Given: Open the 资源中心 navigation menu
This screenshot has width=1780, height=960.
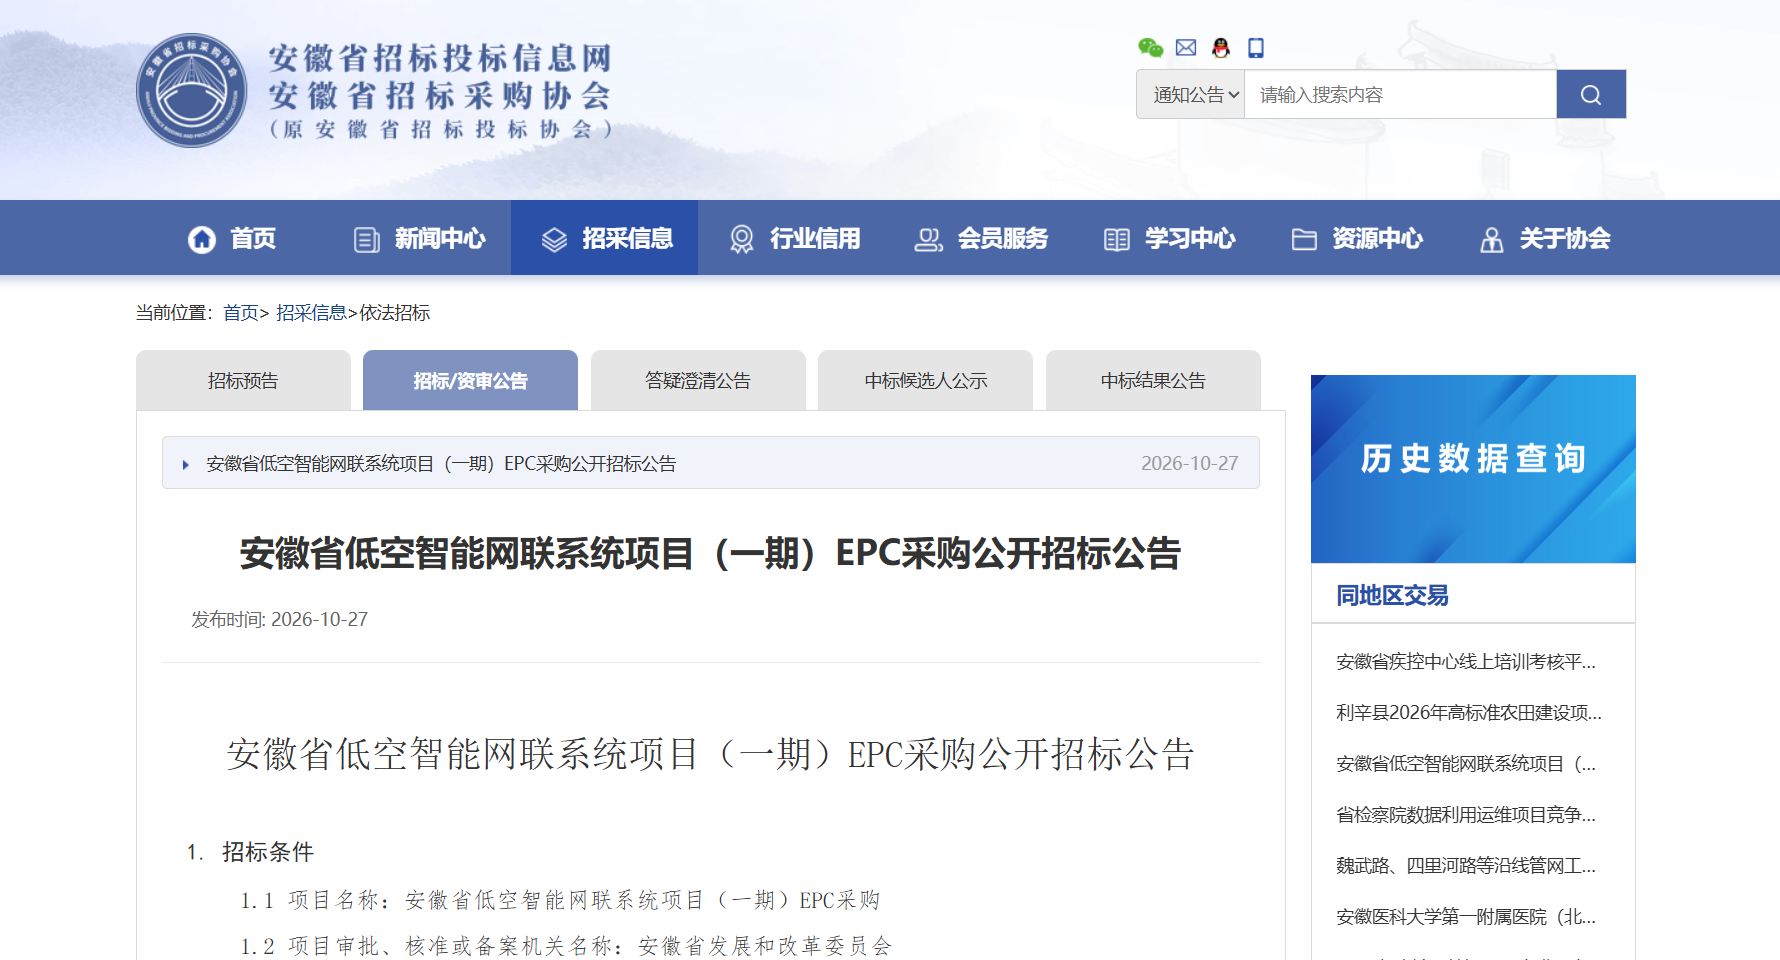Looking at the screenshot, I should point(1355,238).
